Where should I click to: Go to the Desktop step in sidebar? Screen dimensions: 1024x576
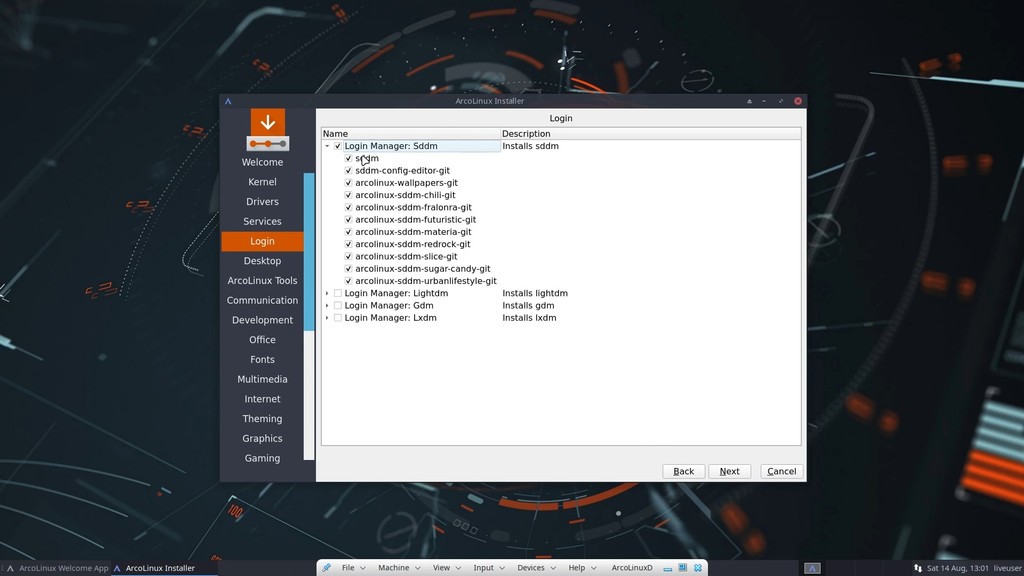263,261
